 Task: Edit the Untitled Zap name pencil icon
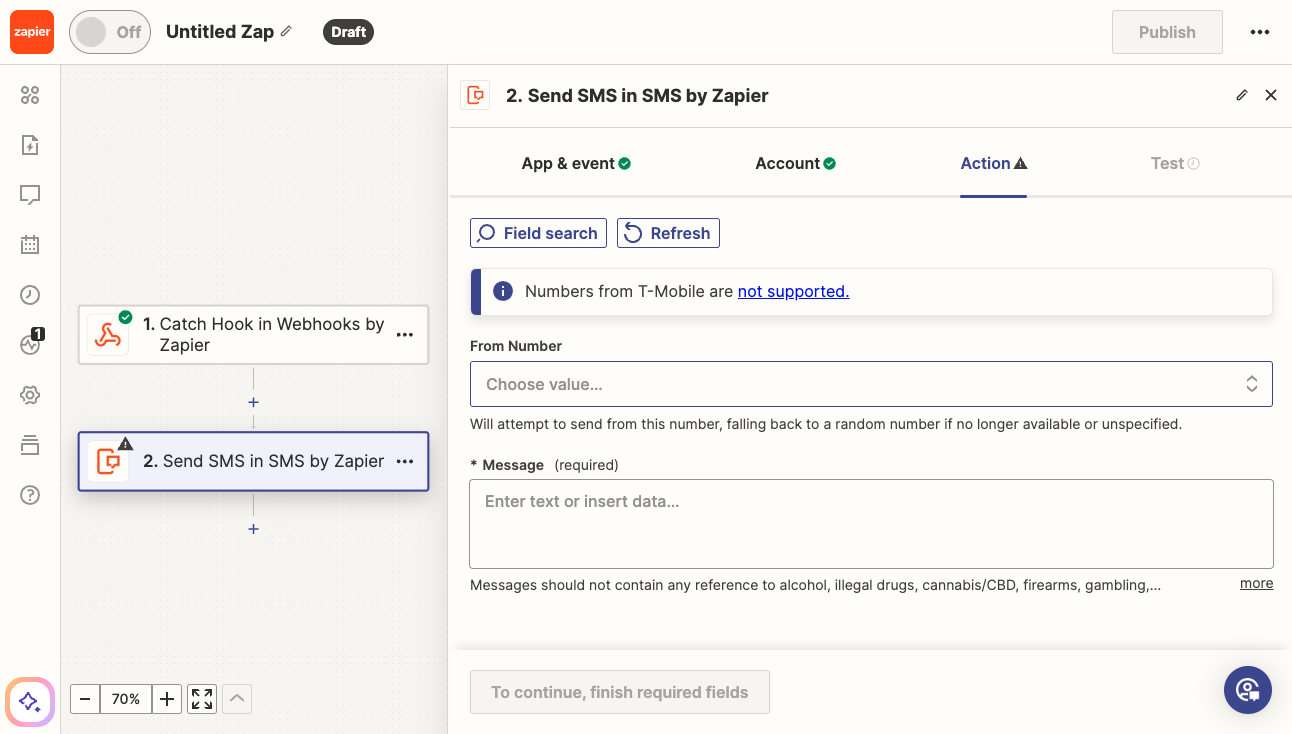(x=286, y=31)
